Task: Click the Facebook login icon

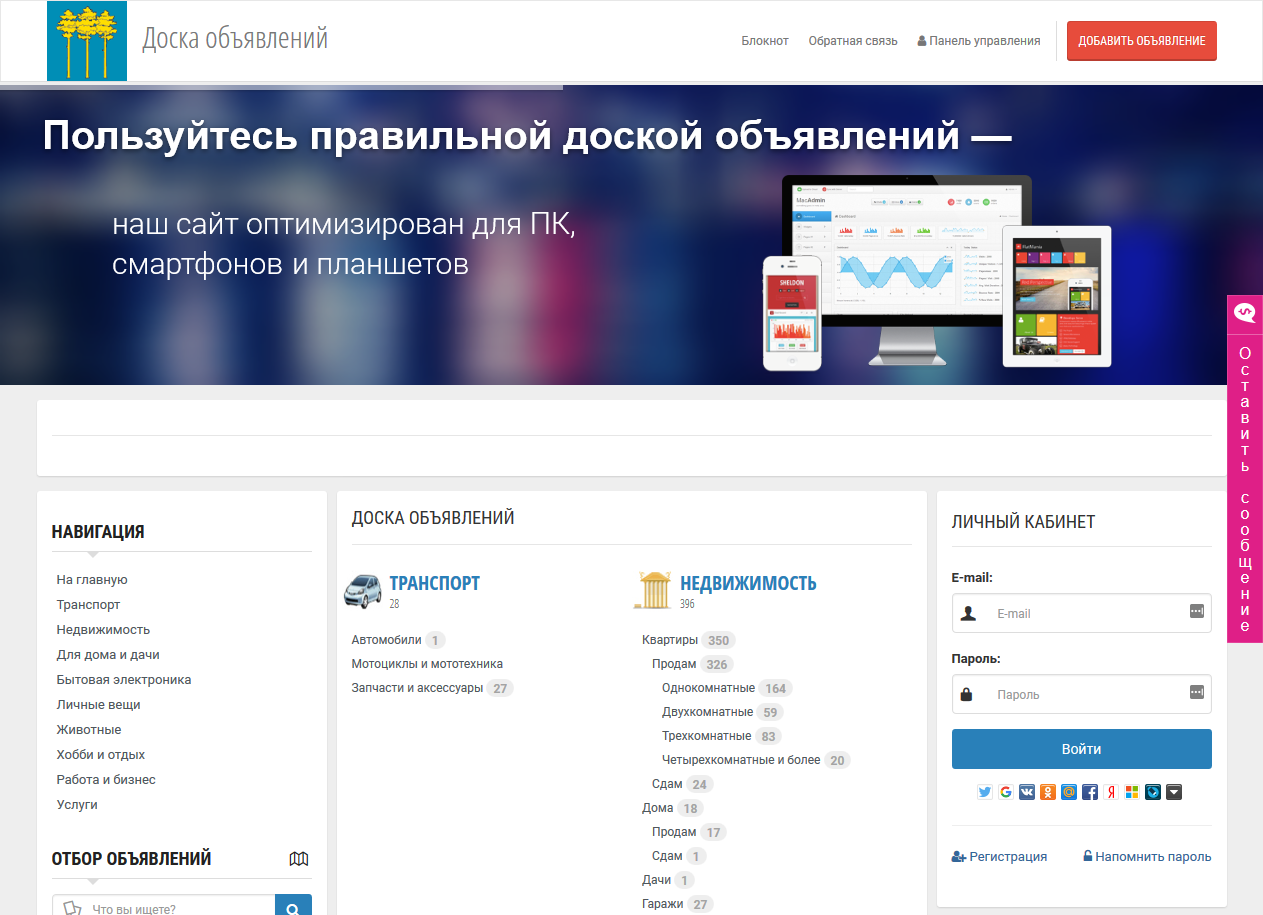Action: (1090, 792)
